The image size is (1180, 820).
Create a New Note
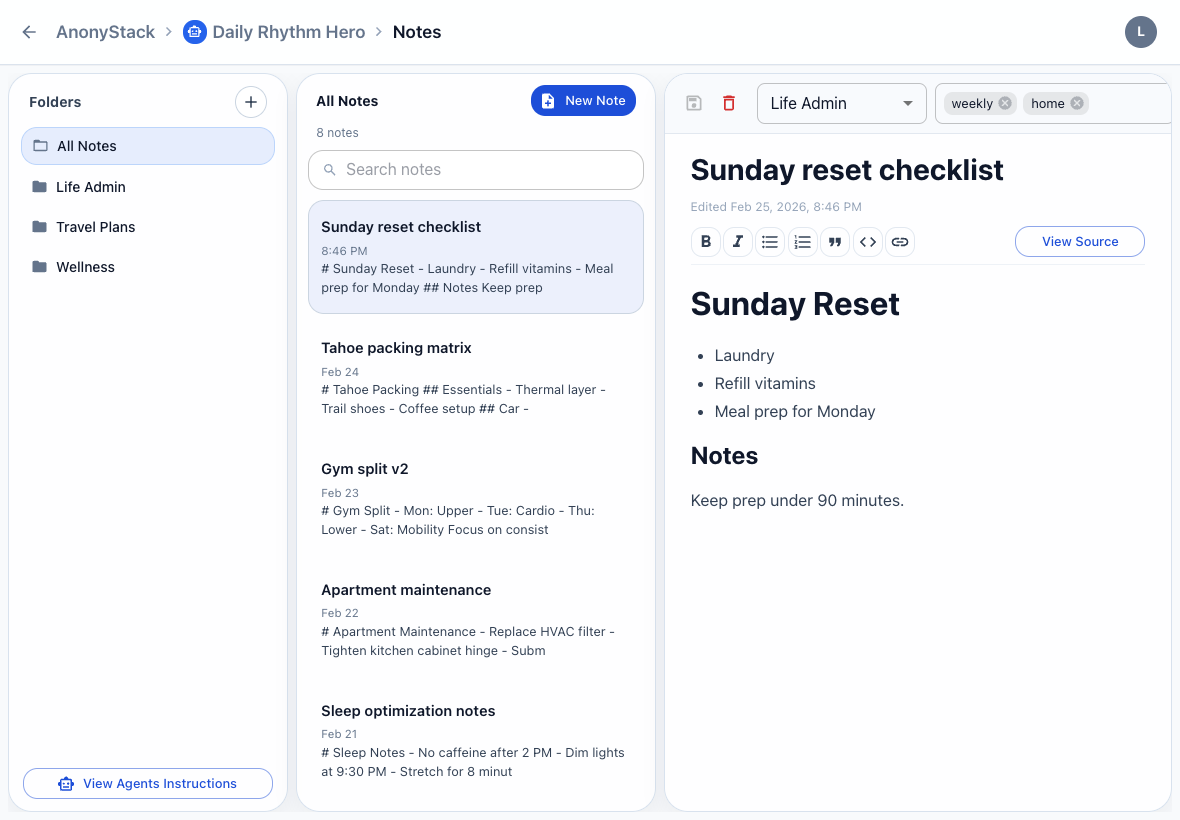583,100
